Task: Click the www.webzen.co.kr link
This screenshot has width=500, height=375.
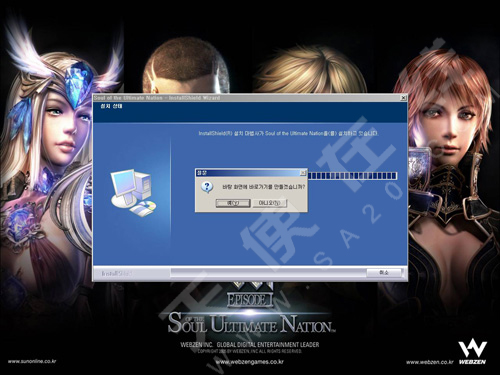Action: (430, 362)
